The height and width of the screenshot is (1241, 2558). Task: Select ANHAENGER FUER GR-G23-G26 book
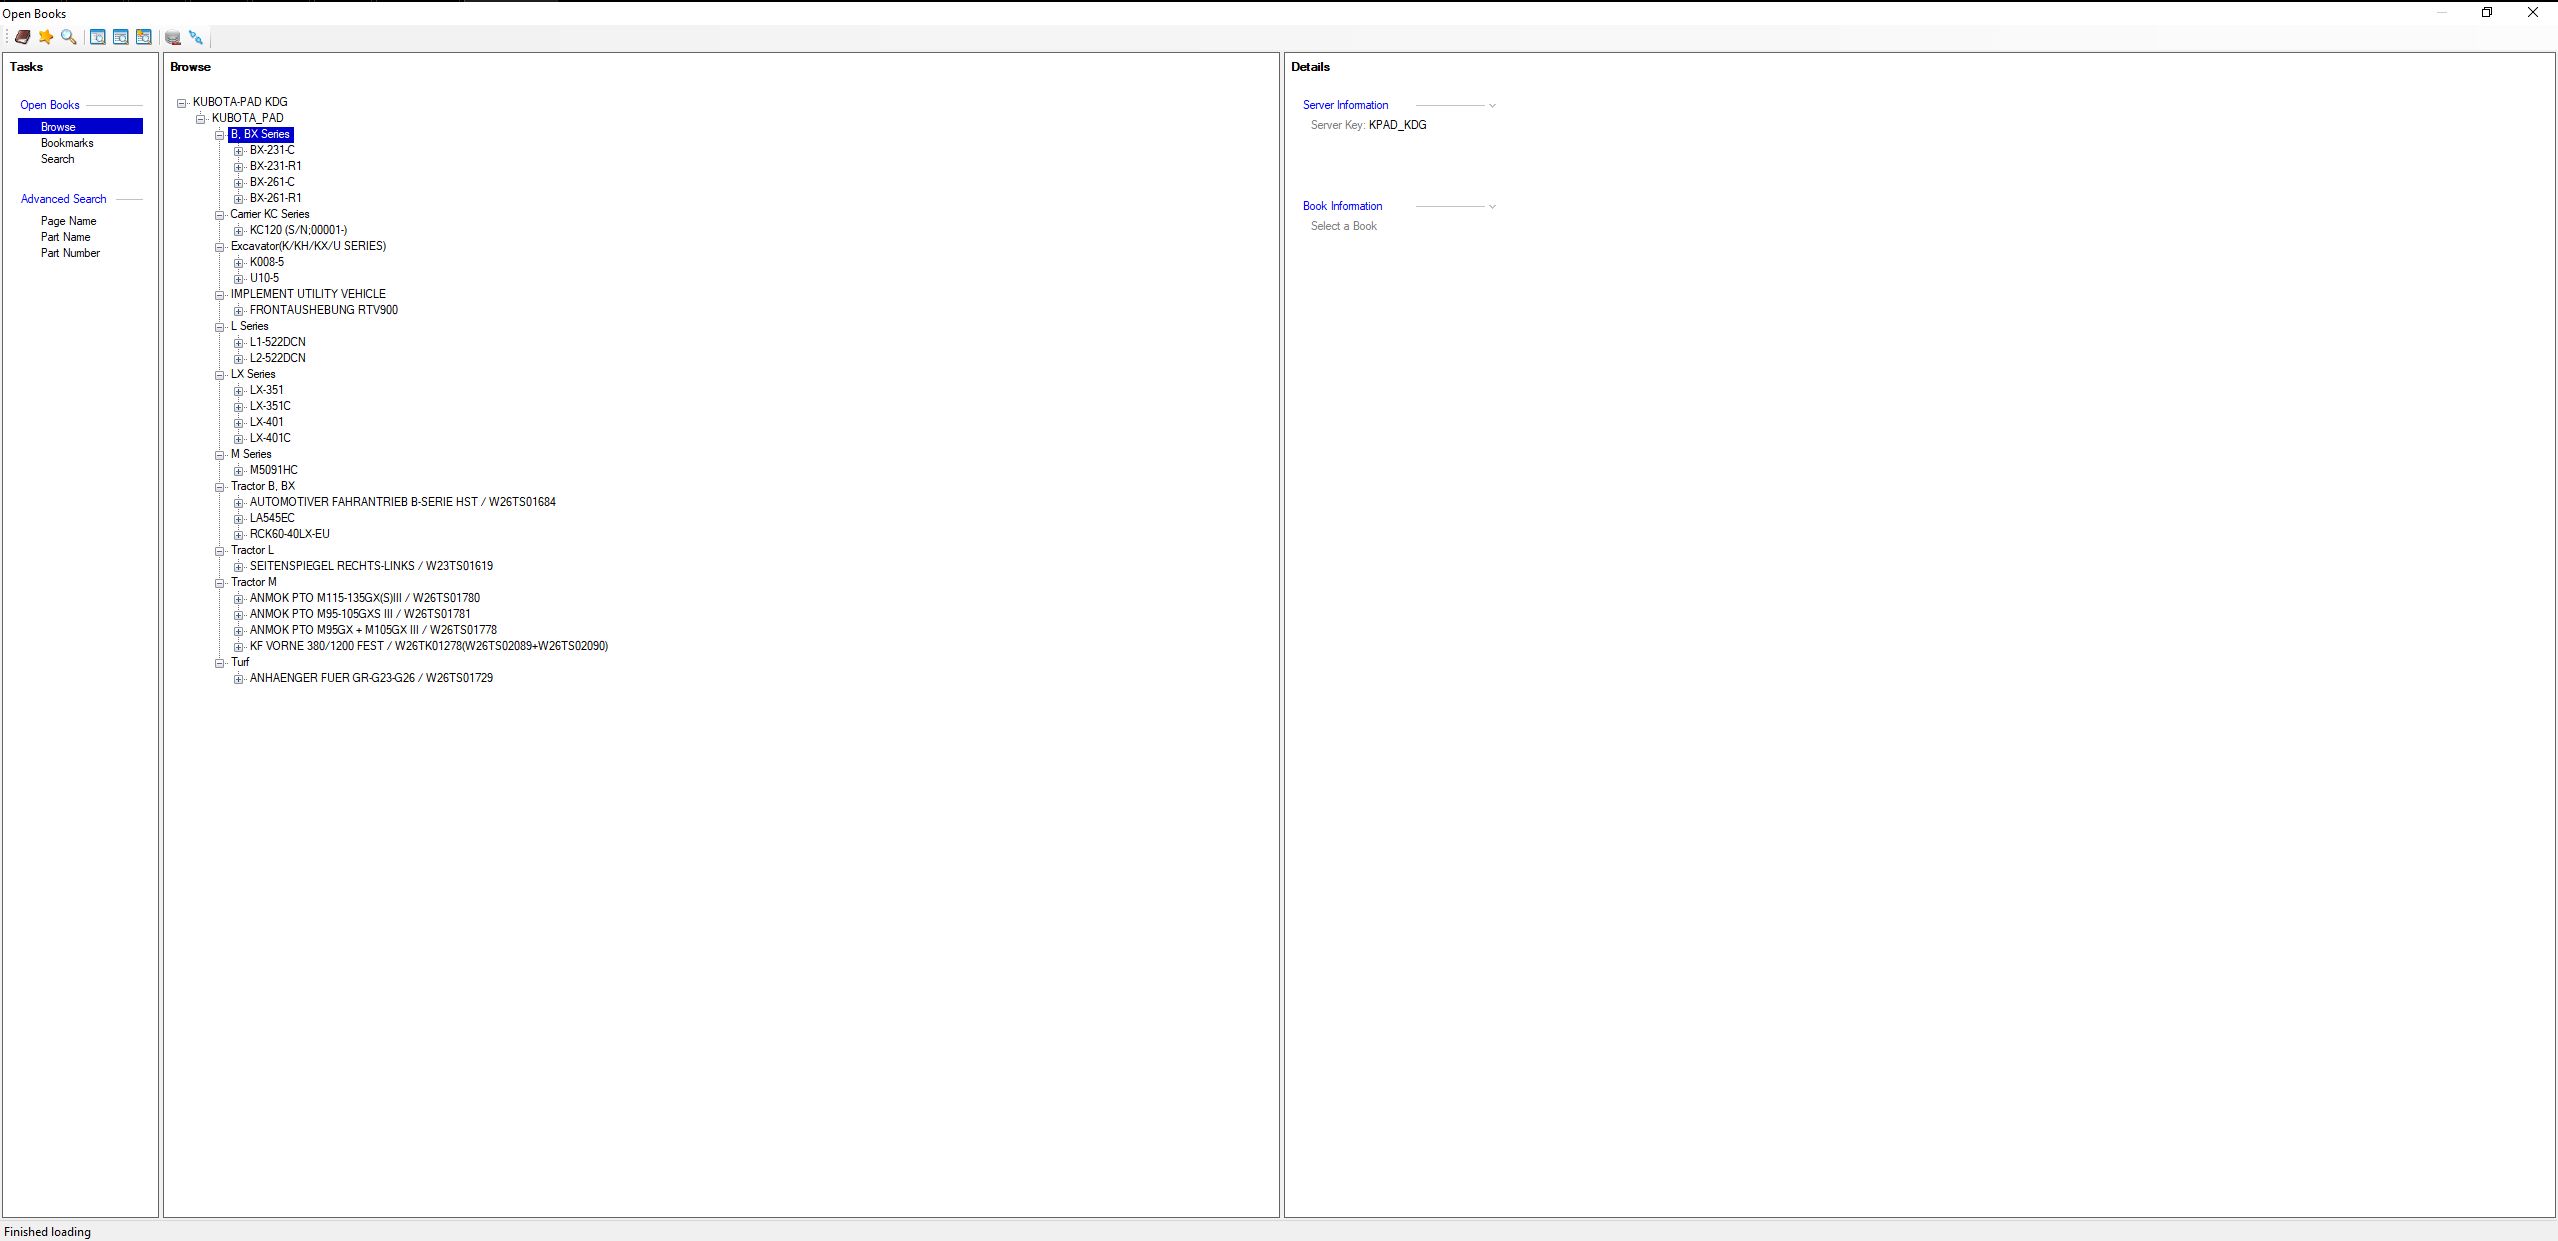pos(371,678)
